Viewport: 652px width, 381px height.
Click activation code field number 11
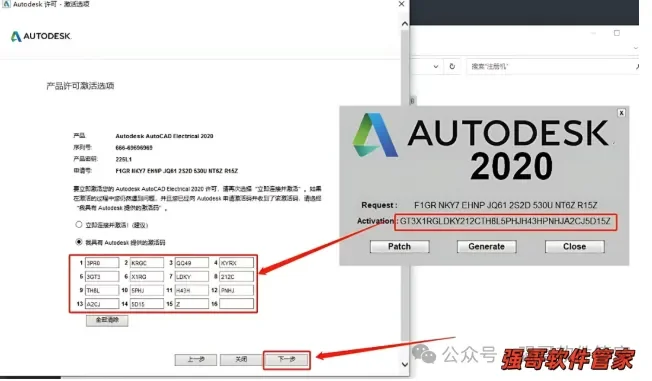click(x=192, y=290)
